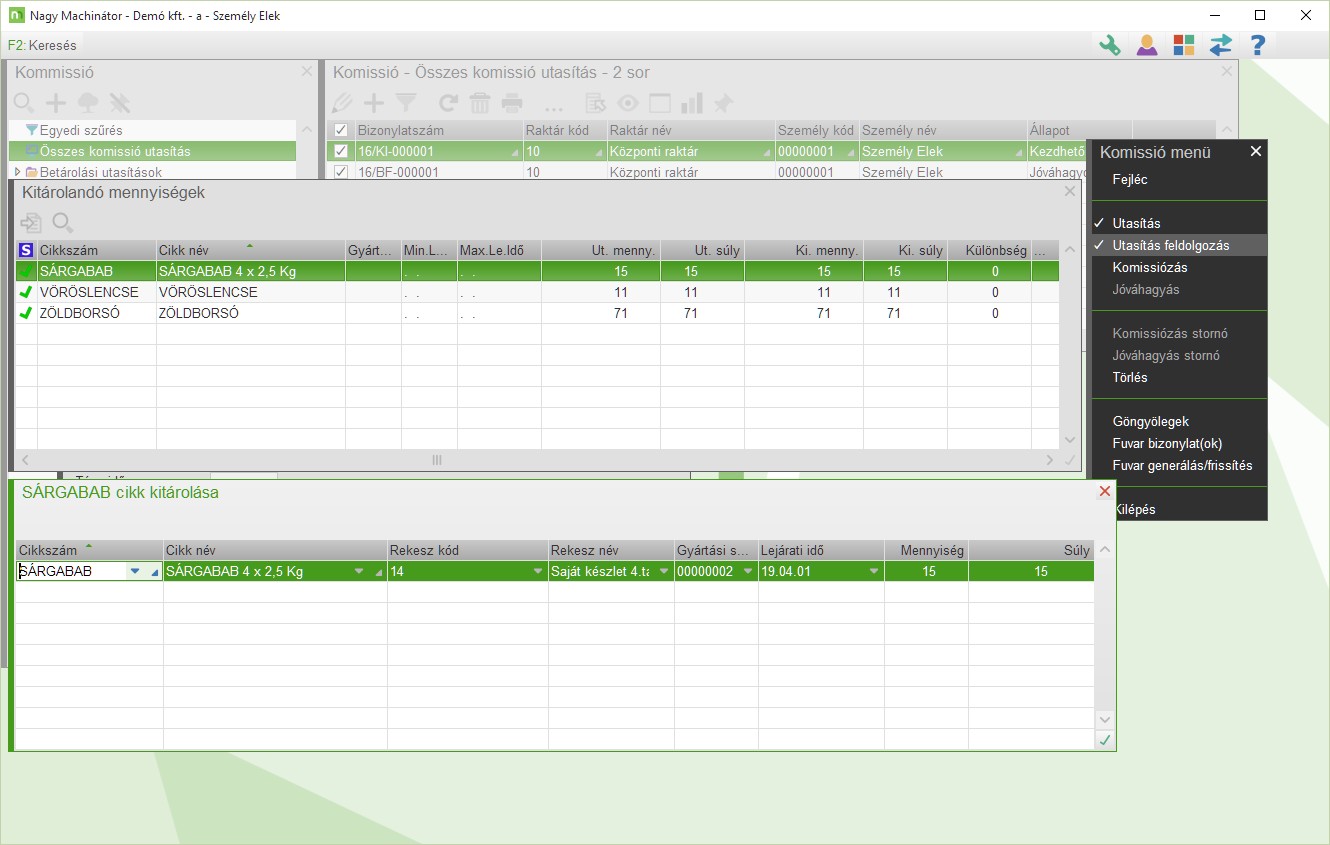Close the SÁRGABAB cikk kitárolása panel
This screenshot has width=1330, height=845.
pos(1105,491)
